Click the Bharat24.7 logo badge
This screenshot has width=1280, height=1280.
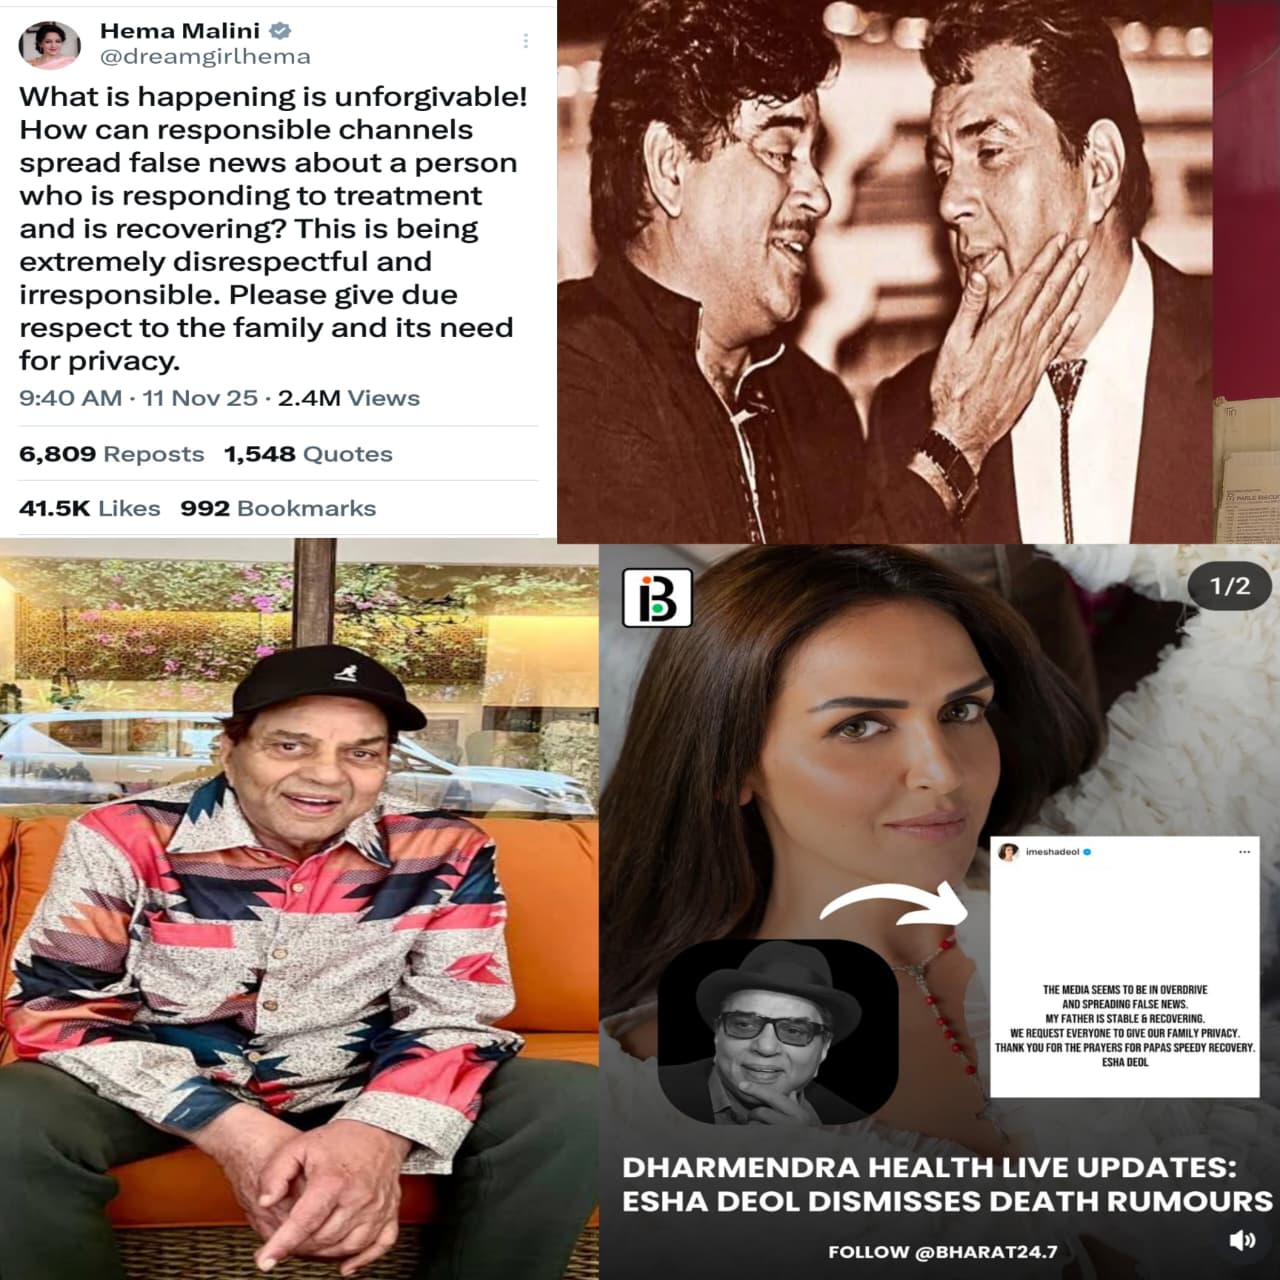(656, 598)
